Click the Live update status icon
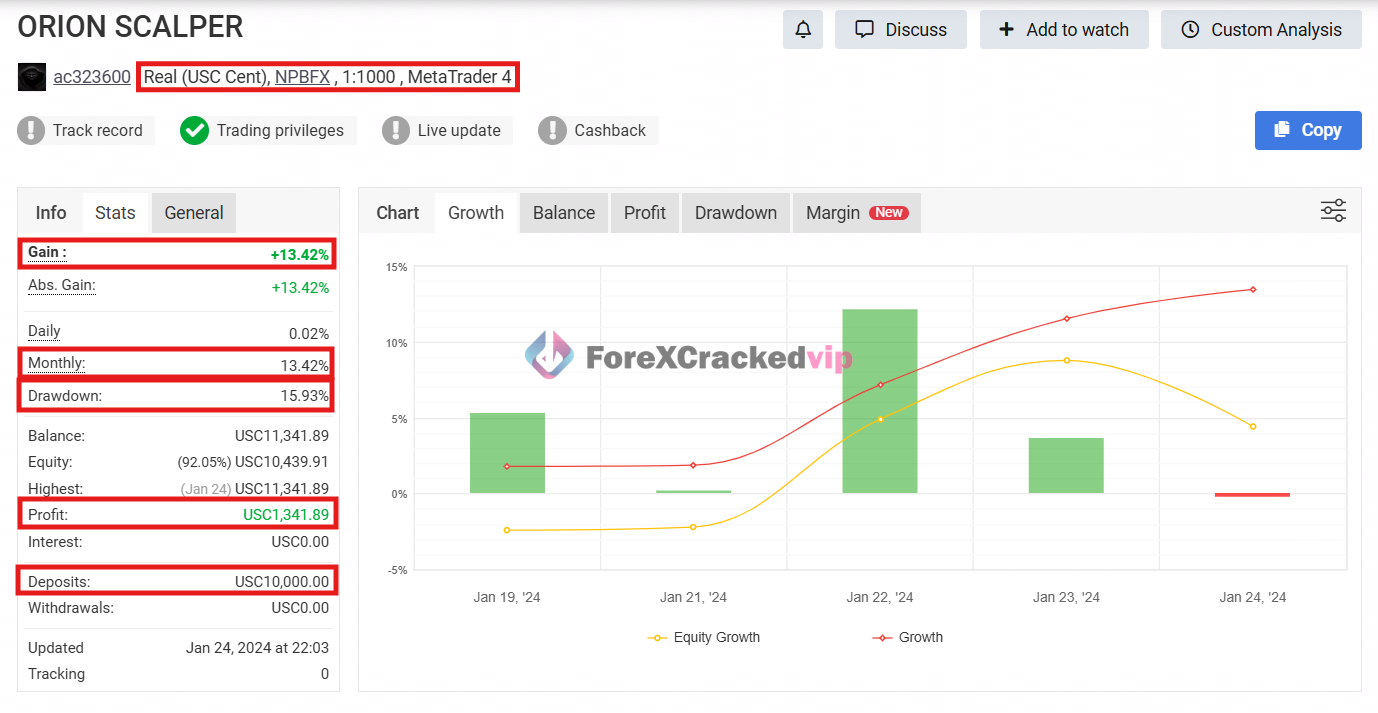The width and height of the screenshot is (1378, 713). (x=396, y=130)
